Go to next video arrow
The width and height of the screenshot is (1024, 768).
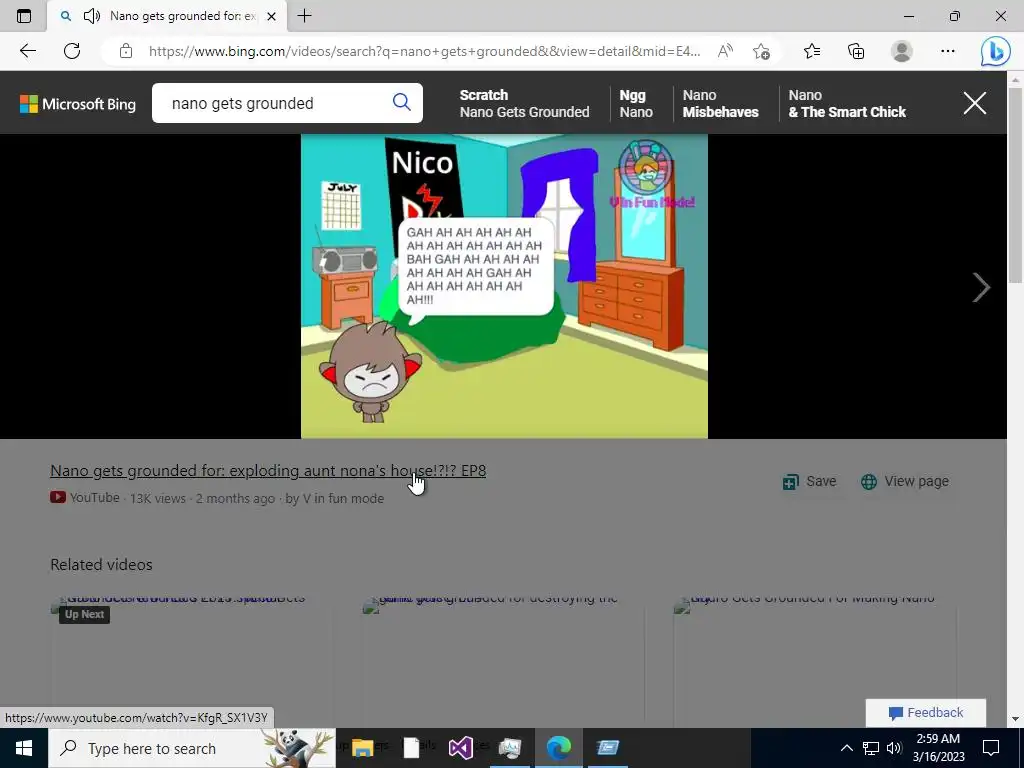tap(981, 287)
